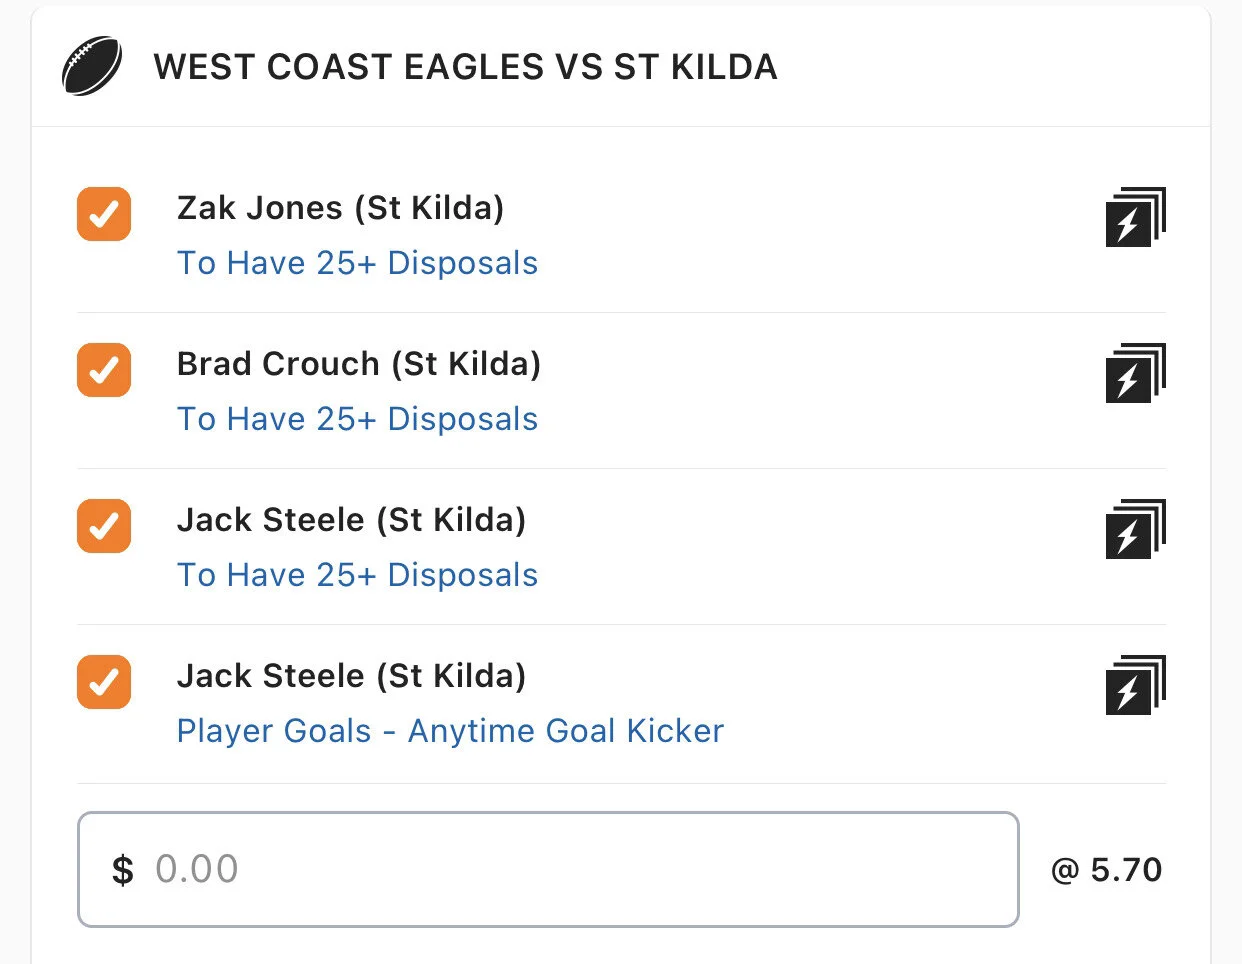Click the Brad Crouch (St Kilda) player name
Image resolution: width=1242 pixels, height=964 pixels.
click(358, 364)
